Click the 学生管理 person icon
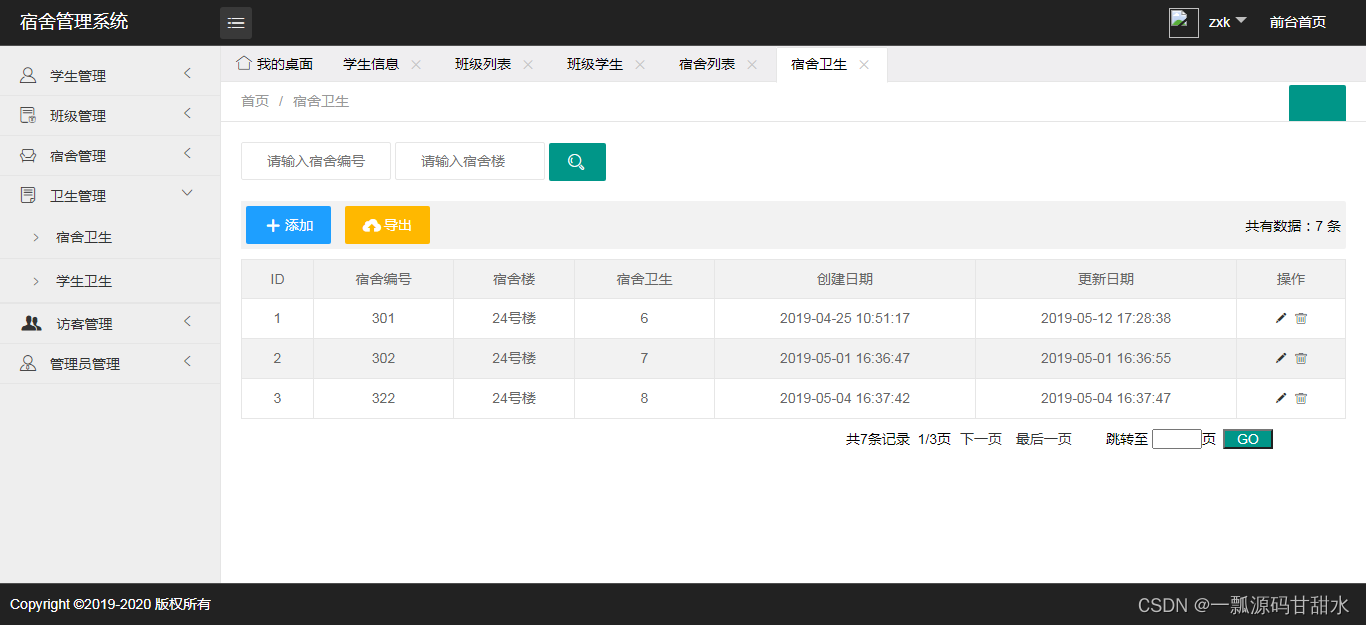Image resolution: width=1366 pixels, height=625 pixels. 28,75
